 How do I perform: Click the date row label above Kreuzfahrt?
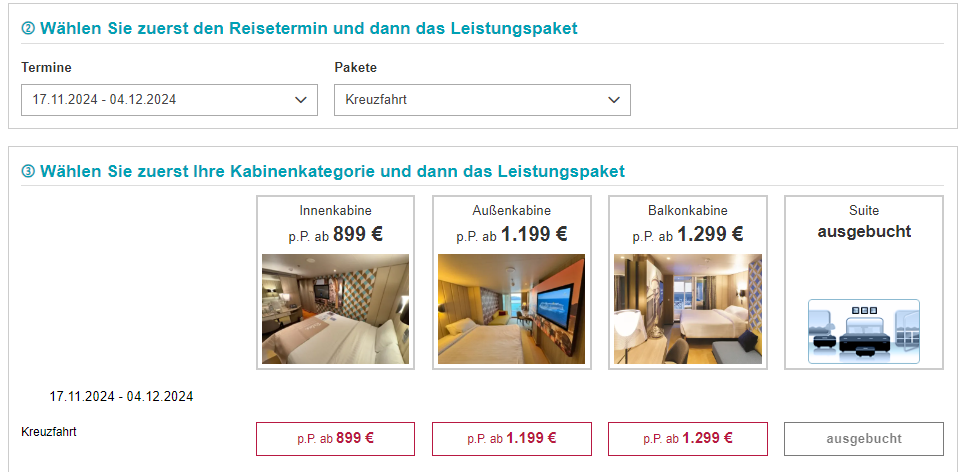(x=121, y=397)
